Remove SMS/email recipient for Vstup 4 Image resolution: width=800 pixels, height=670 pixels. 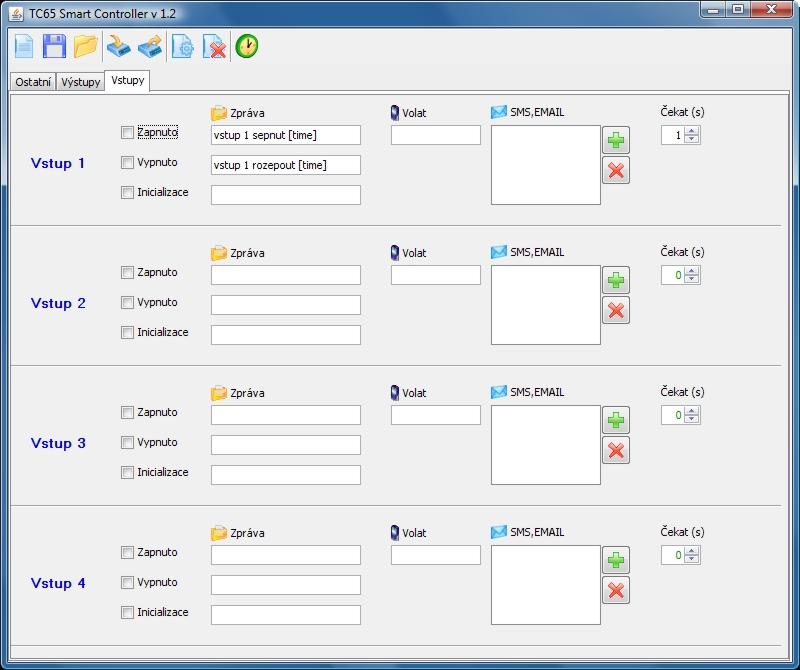tap(616, 590)
